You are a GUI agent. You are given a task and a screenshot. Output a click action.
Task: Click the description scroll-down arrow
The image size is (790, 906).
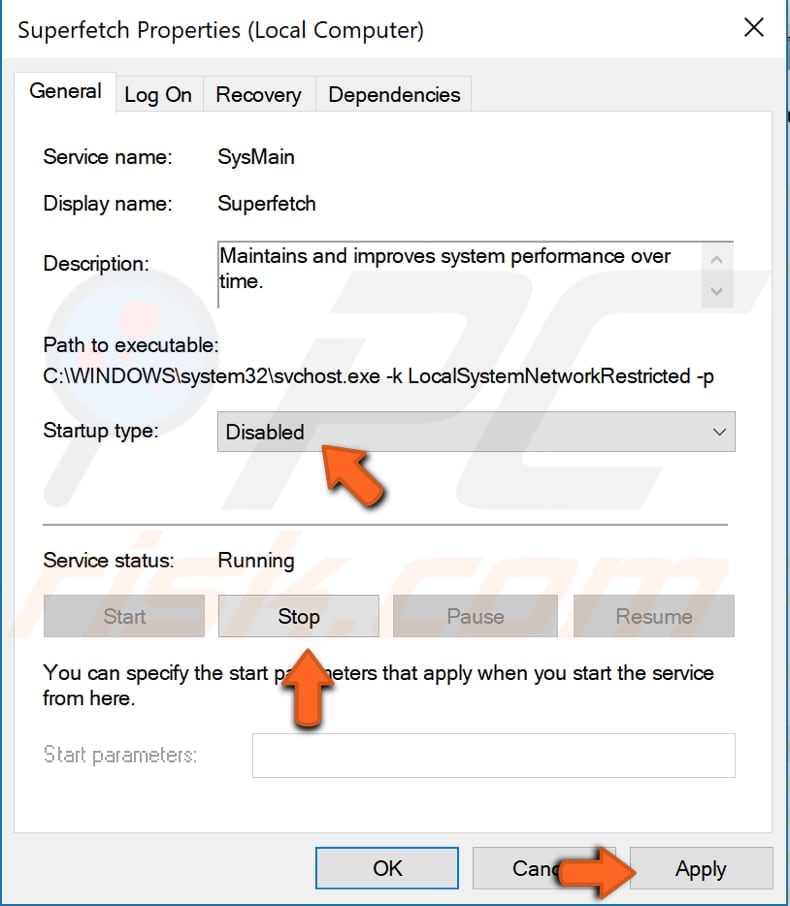(717, 291)
